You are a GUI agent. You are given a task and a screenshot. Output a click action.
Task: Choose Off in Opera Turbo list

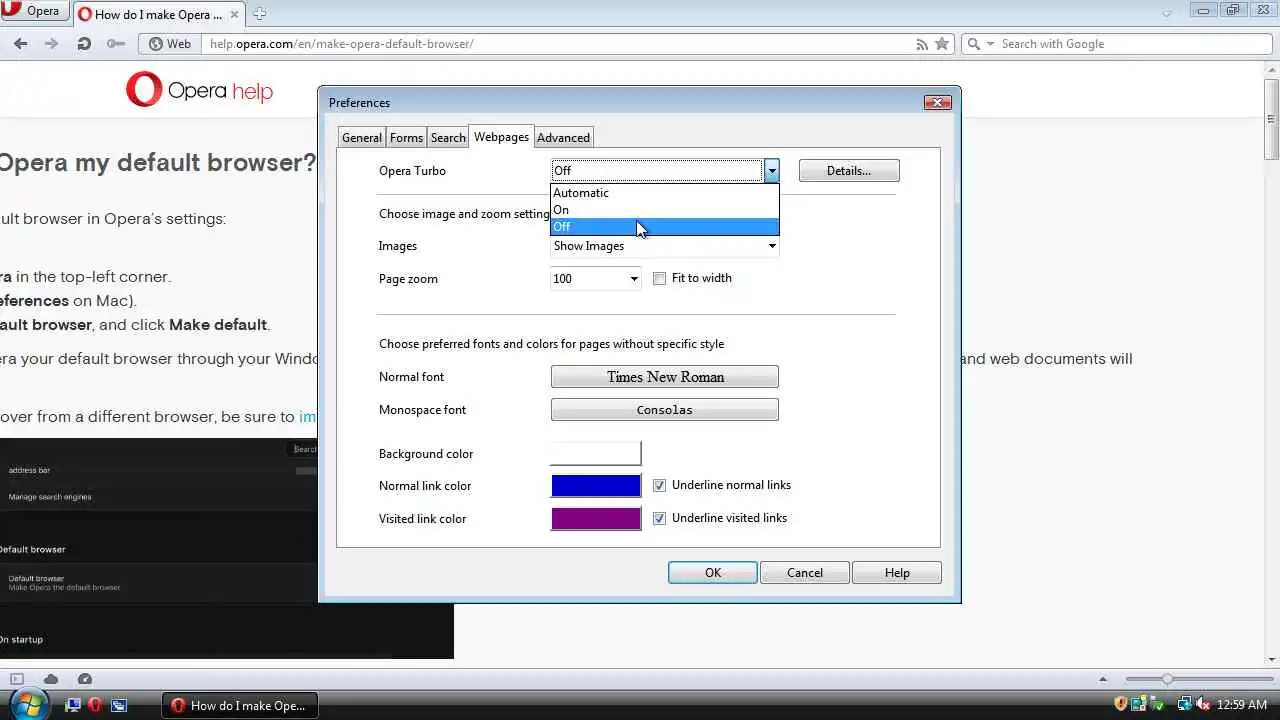pyautogui.click(x=665, y=227)
